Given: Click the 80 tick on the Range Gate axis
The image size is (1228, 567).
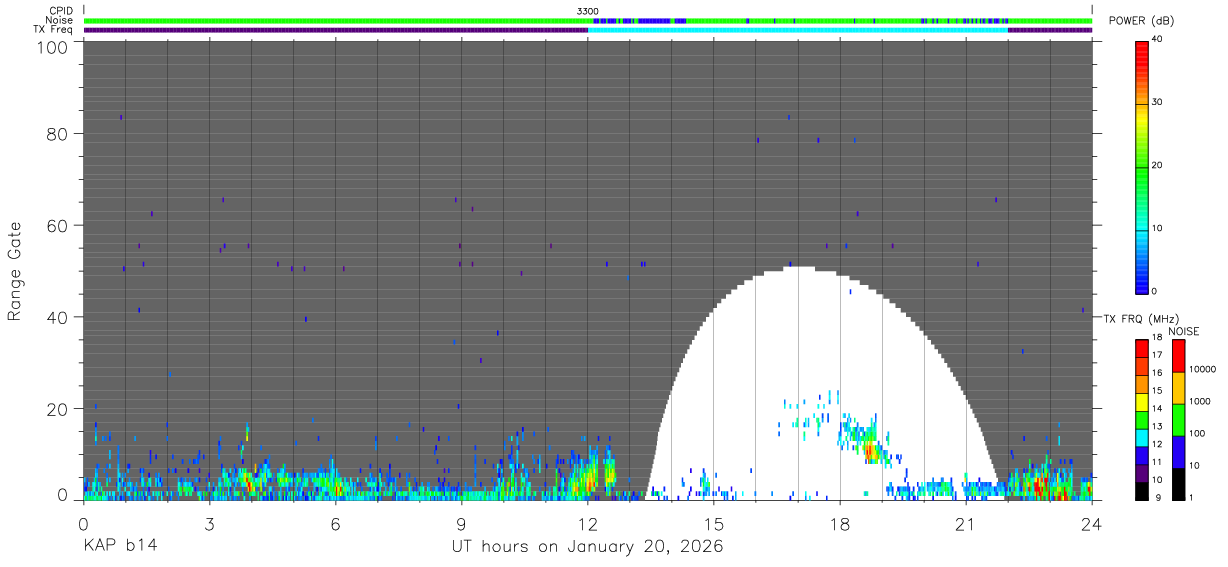Looking at the screenshot, I should pyautogui.click(x=57, y=134).
